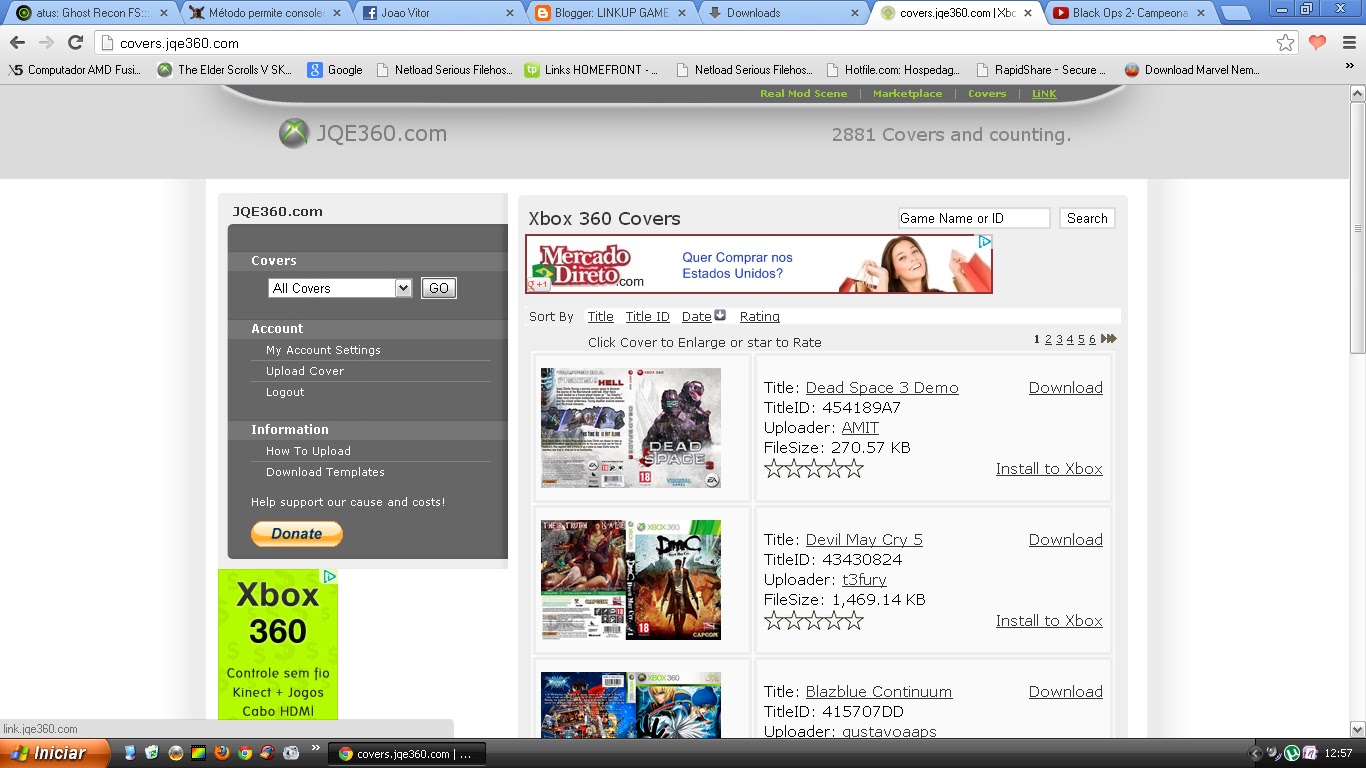Image resolution: width=1366 pixels, height=768 pixels.
Task: Download the Devil May Cry 5 cover
Action: tap(1065, 540)
